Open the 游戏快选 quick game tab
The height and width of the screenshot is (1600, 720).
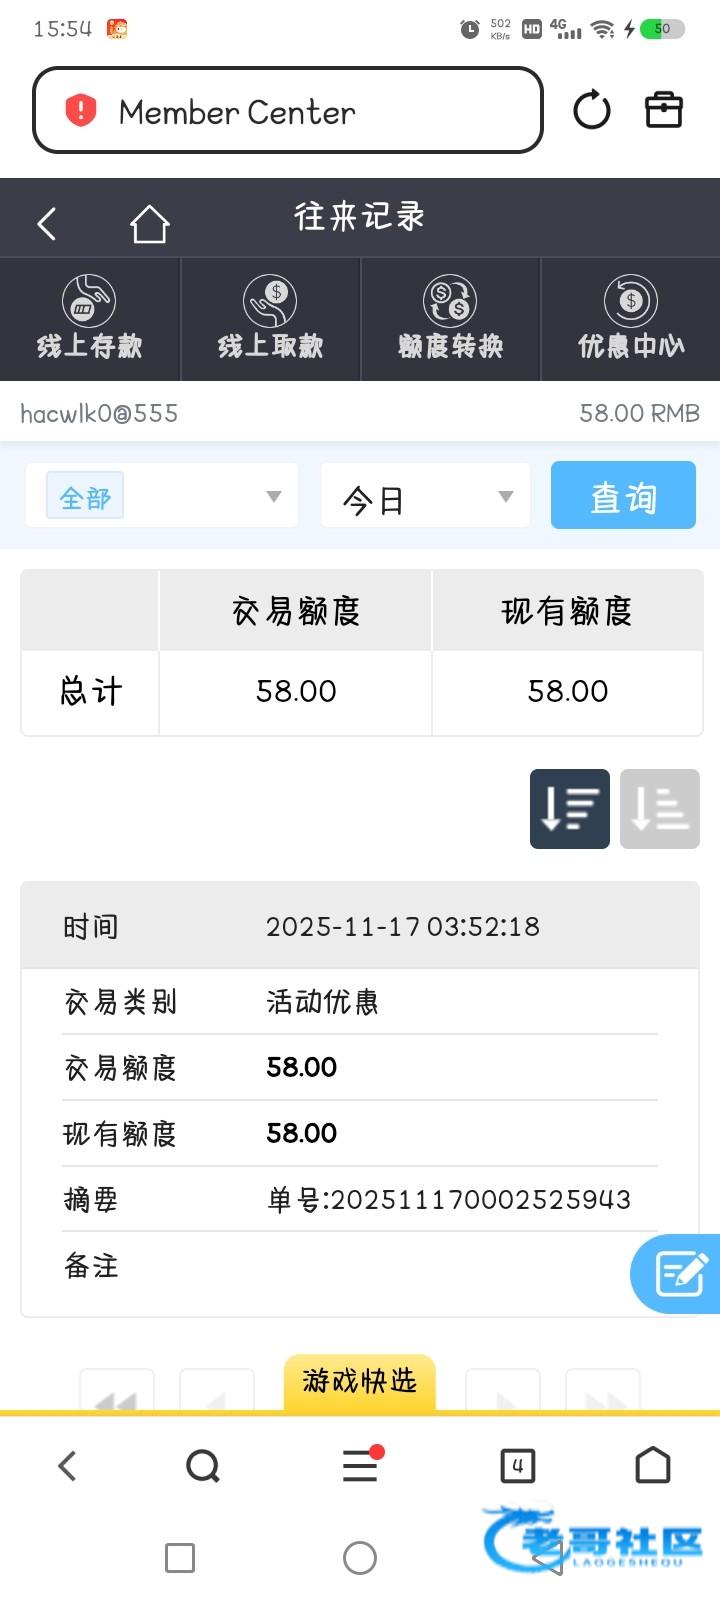click(359, 1381)
